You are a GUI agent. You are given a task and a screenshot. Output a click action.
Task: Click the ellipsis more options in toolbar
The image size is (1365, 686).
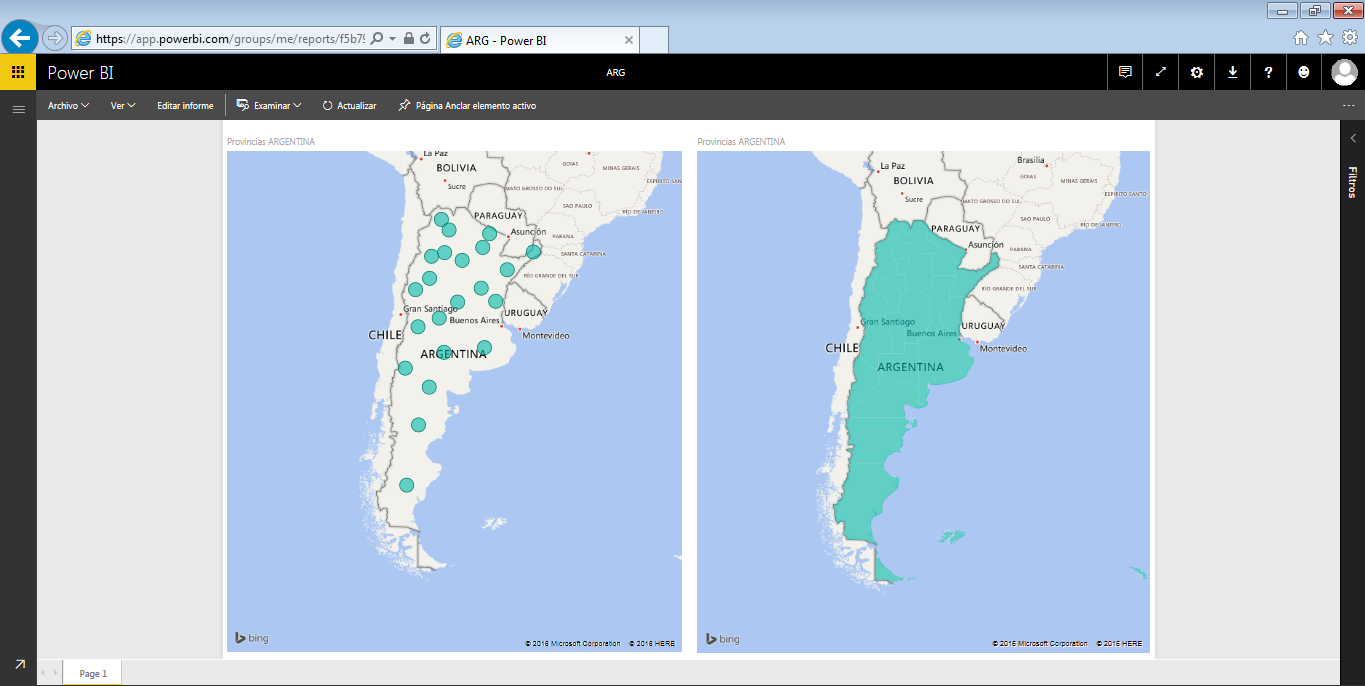click(x=1348, y=105)
